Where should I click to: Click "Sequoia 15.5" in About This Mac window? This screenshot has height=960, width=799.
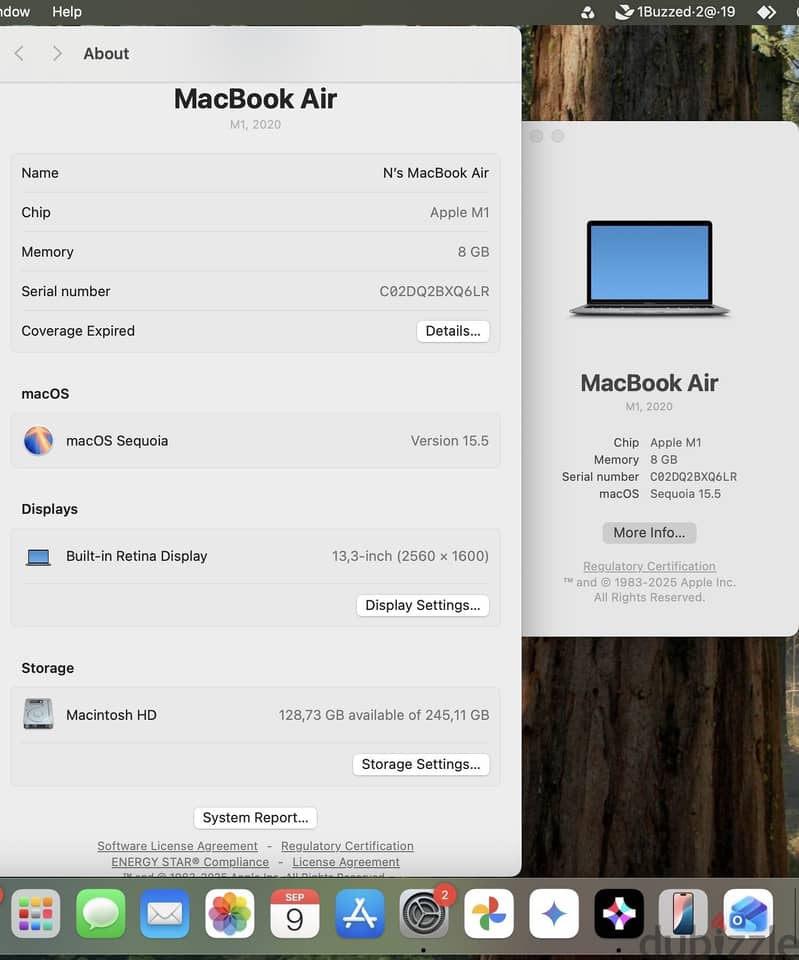point(685,494)
